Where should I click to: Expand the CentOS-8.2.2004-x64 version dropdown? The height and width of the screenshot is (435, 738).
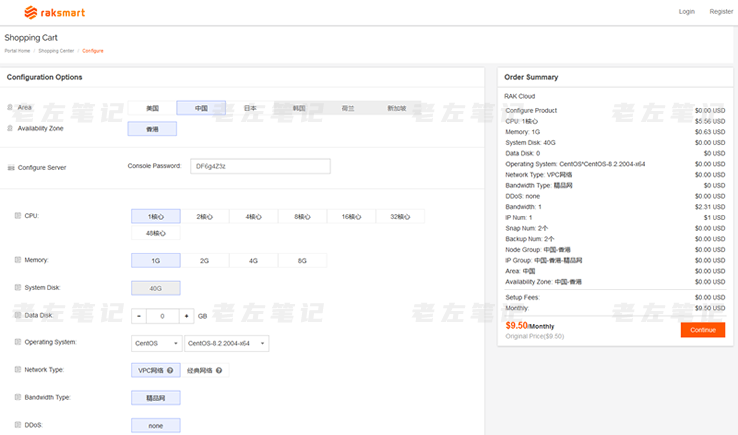pos(227,343)
